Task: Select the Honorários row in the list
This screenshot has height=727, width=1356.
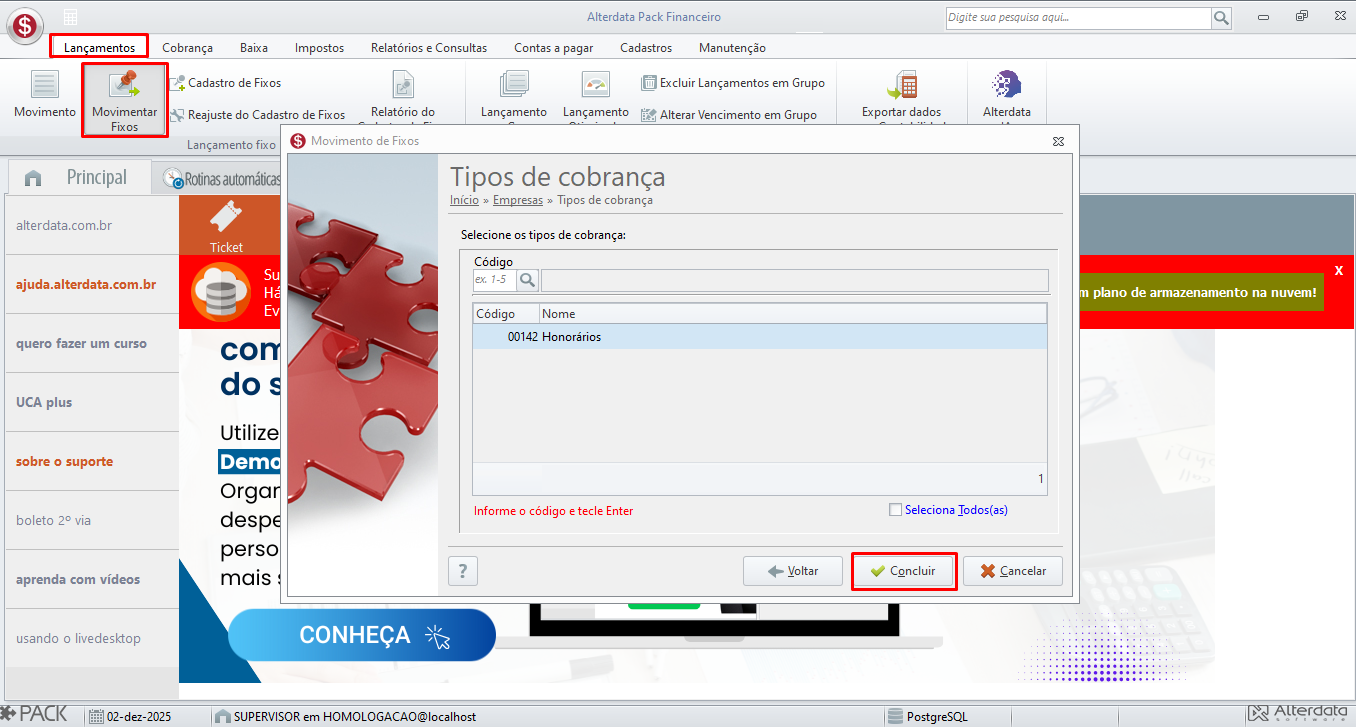Action: 758,337
